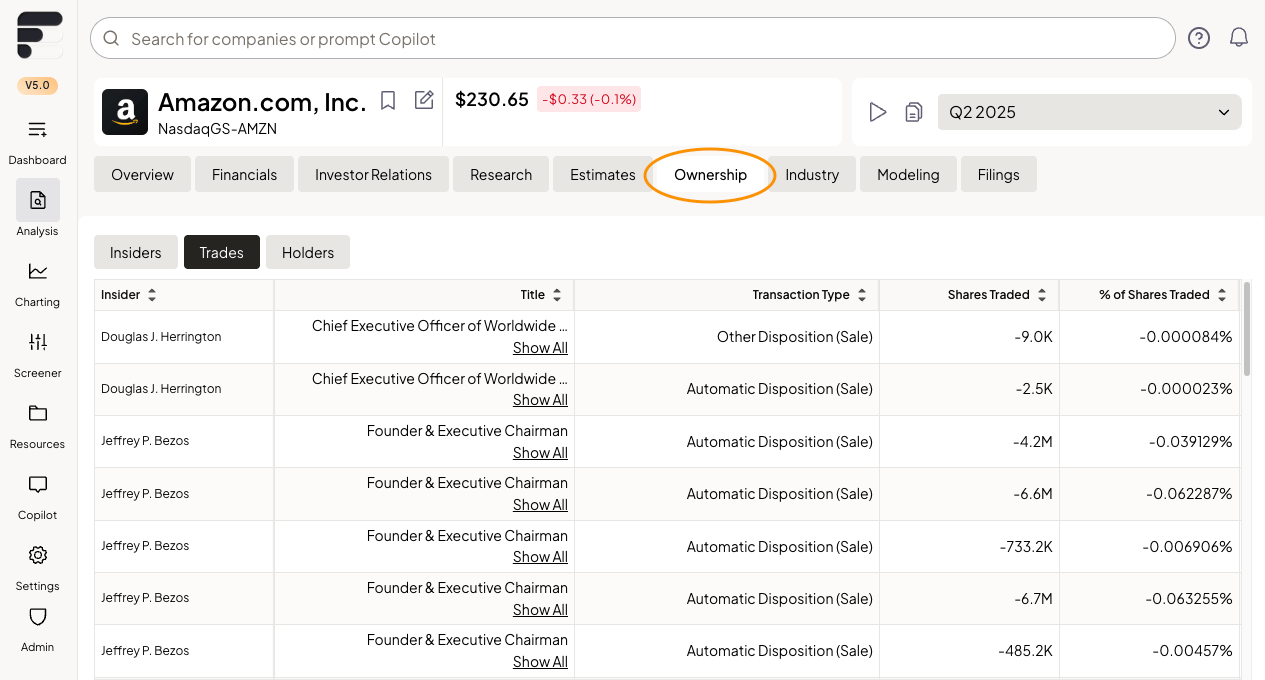Image resolution: width=1265 pixels, height=680 pixels.
Task: Click the NasdaqGS-AMZN ticker text
Action: tap(218, 129)
